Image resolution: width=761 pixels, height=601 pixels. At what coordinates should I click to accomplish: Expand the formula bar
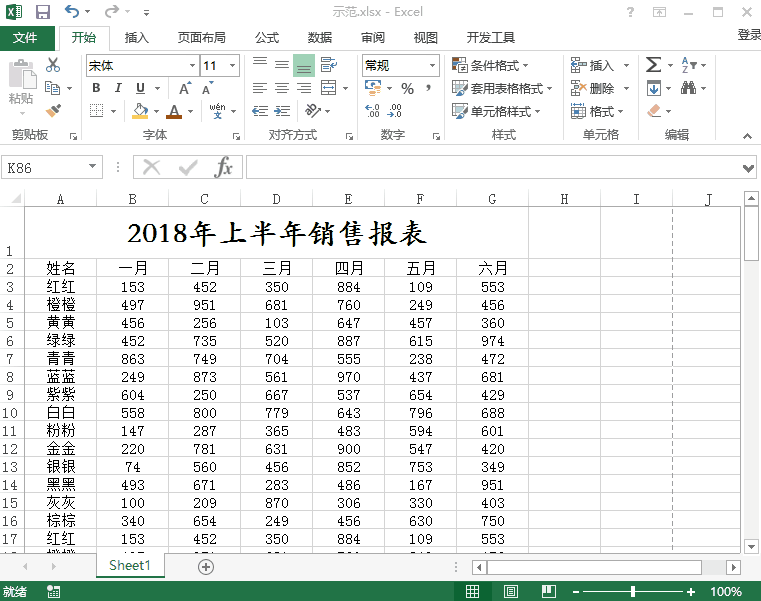[748, 168]
